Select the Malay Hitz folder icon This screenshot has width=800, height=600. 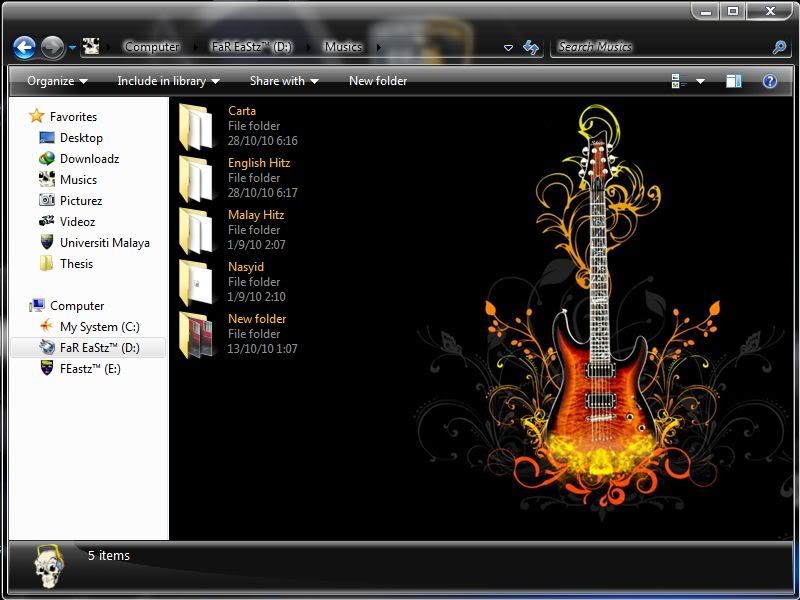(x=196, y=231)
